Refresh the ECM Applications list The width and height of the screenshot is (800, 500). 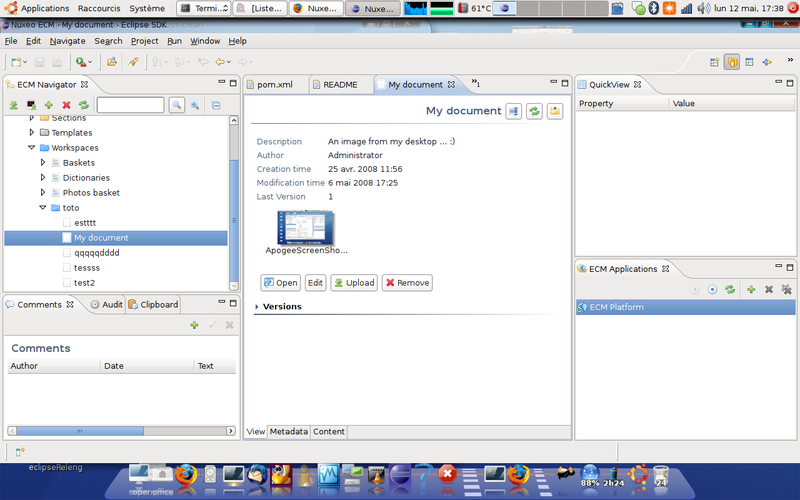click(x=730, y=289)
